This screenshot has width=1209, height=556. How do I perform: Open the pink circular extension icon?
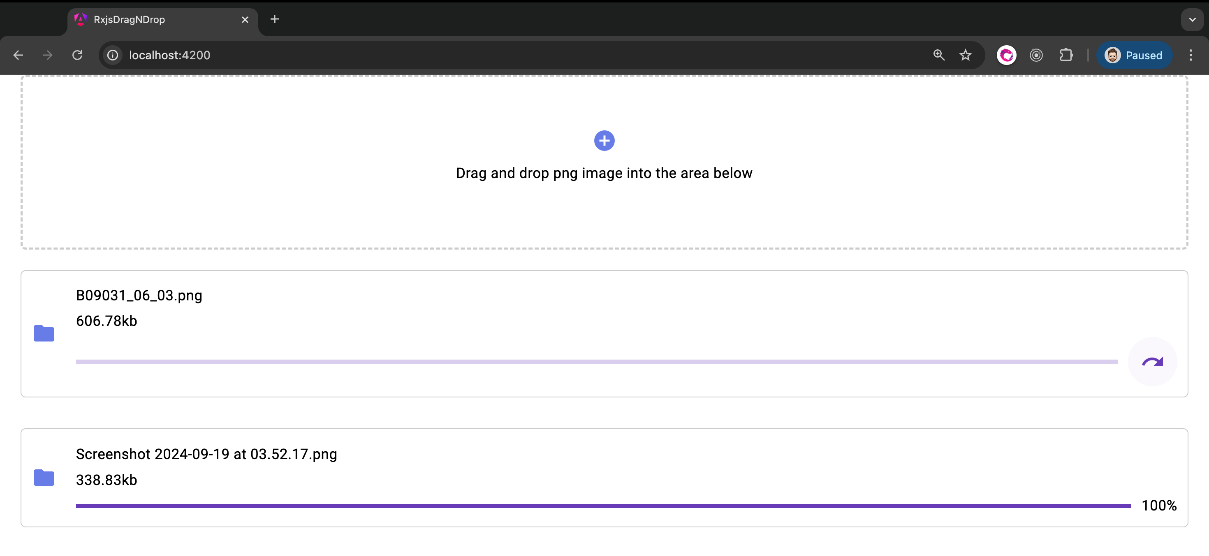tap(1007, 55)
